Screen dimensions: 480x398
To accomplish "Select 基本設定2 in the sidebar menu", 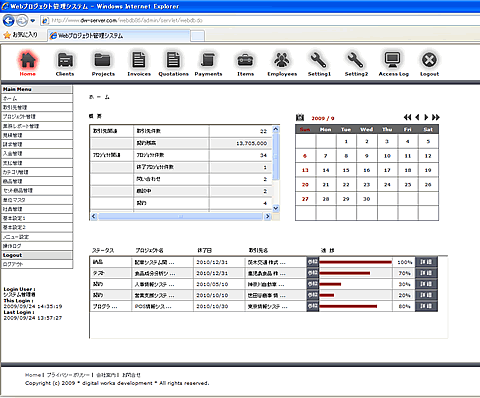I will point(37,227).
